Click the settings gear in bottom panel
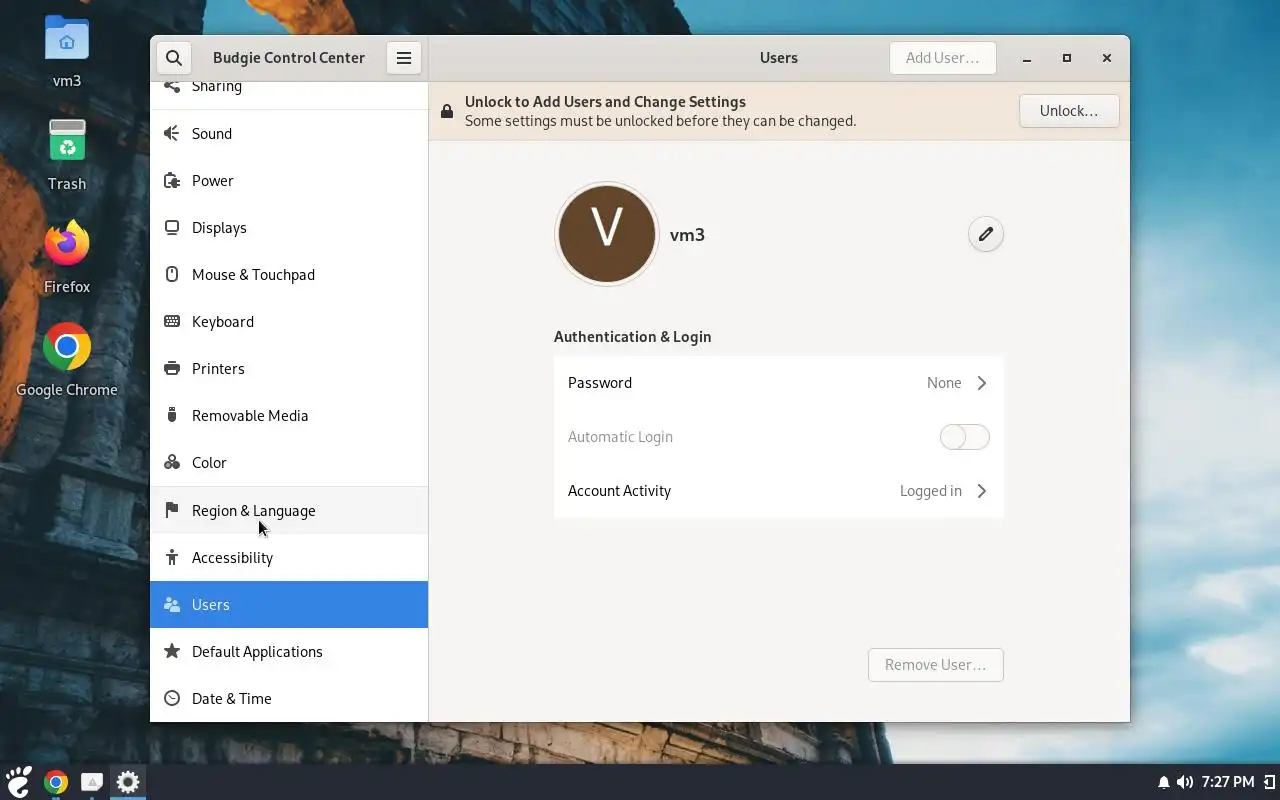The image size is (1280, 800). pos(128,782)
